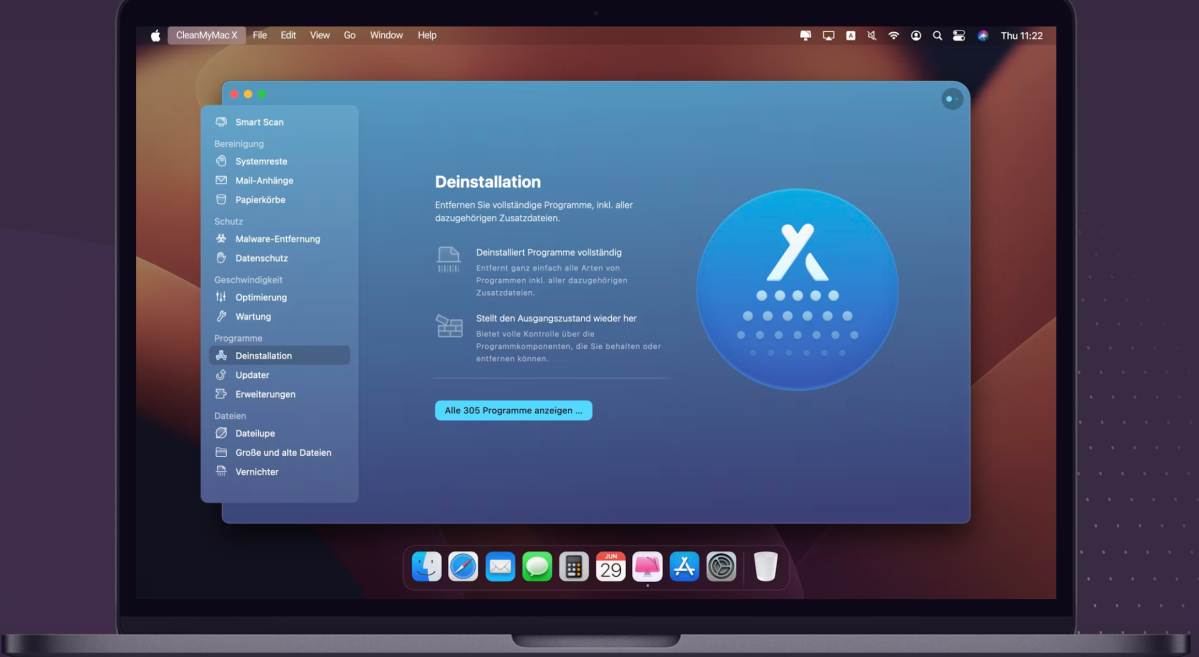The height and width of the screenshot is (657, 1199).
Task: Launch Calculator from the Dock
Action: click(x=574, y=567)
